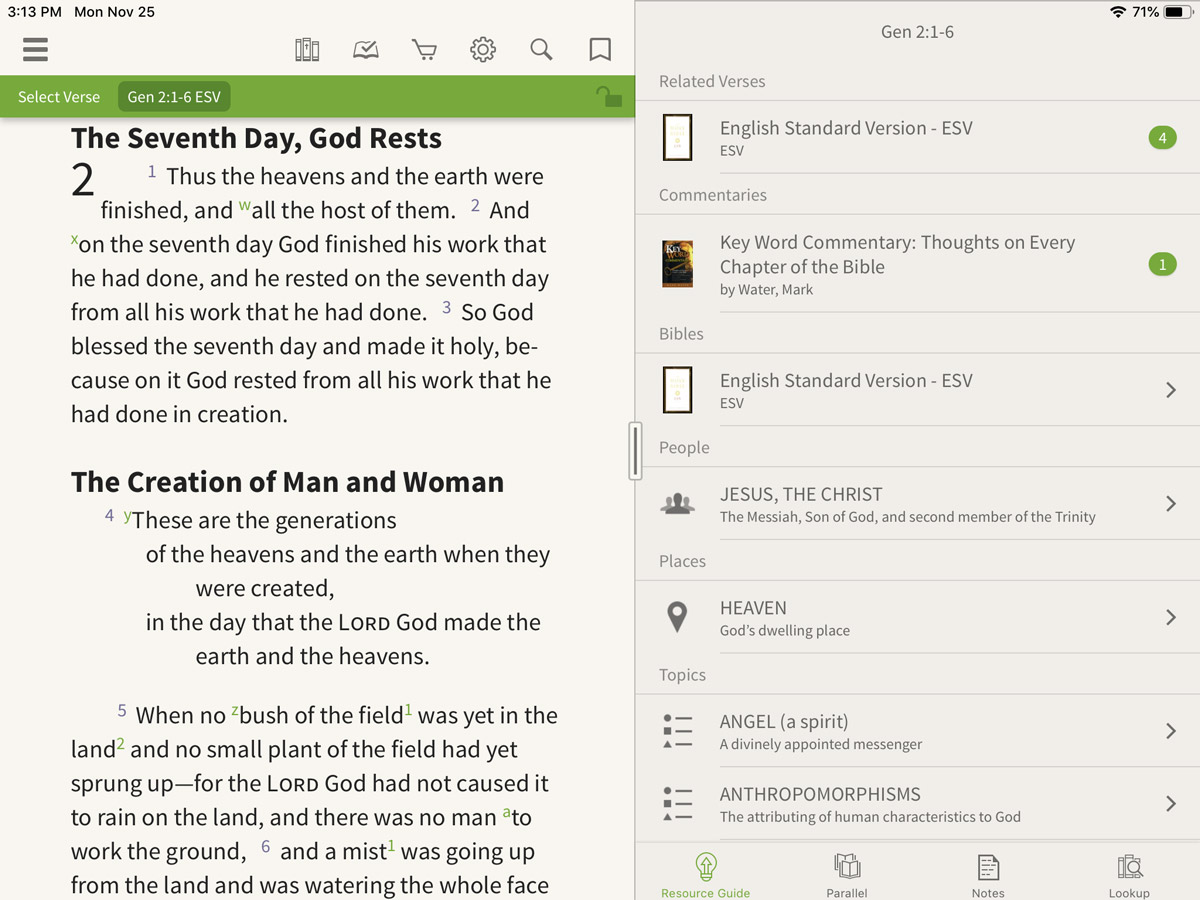Tap the Select Verse button
Viewport: 1200px width, 900px height.
[59, 97]
